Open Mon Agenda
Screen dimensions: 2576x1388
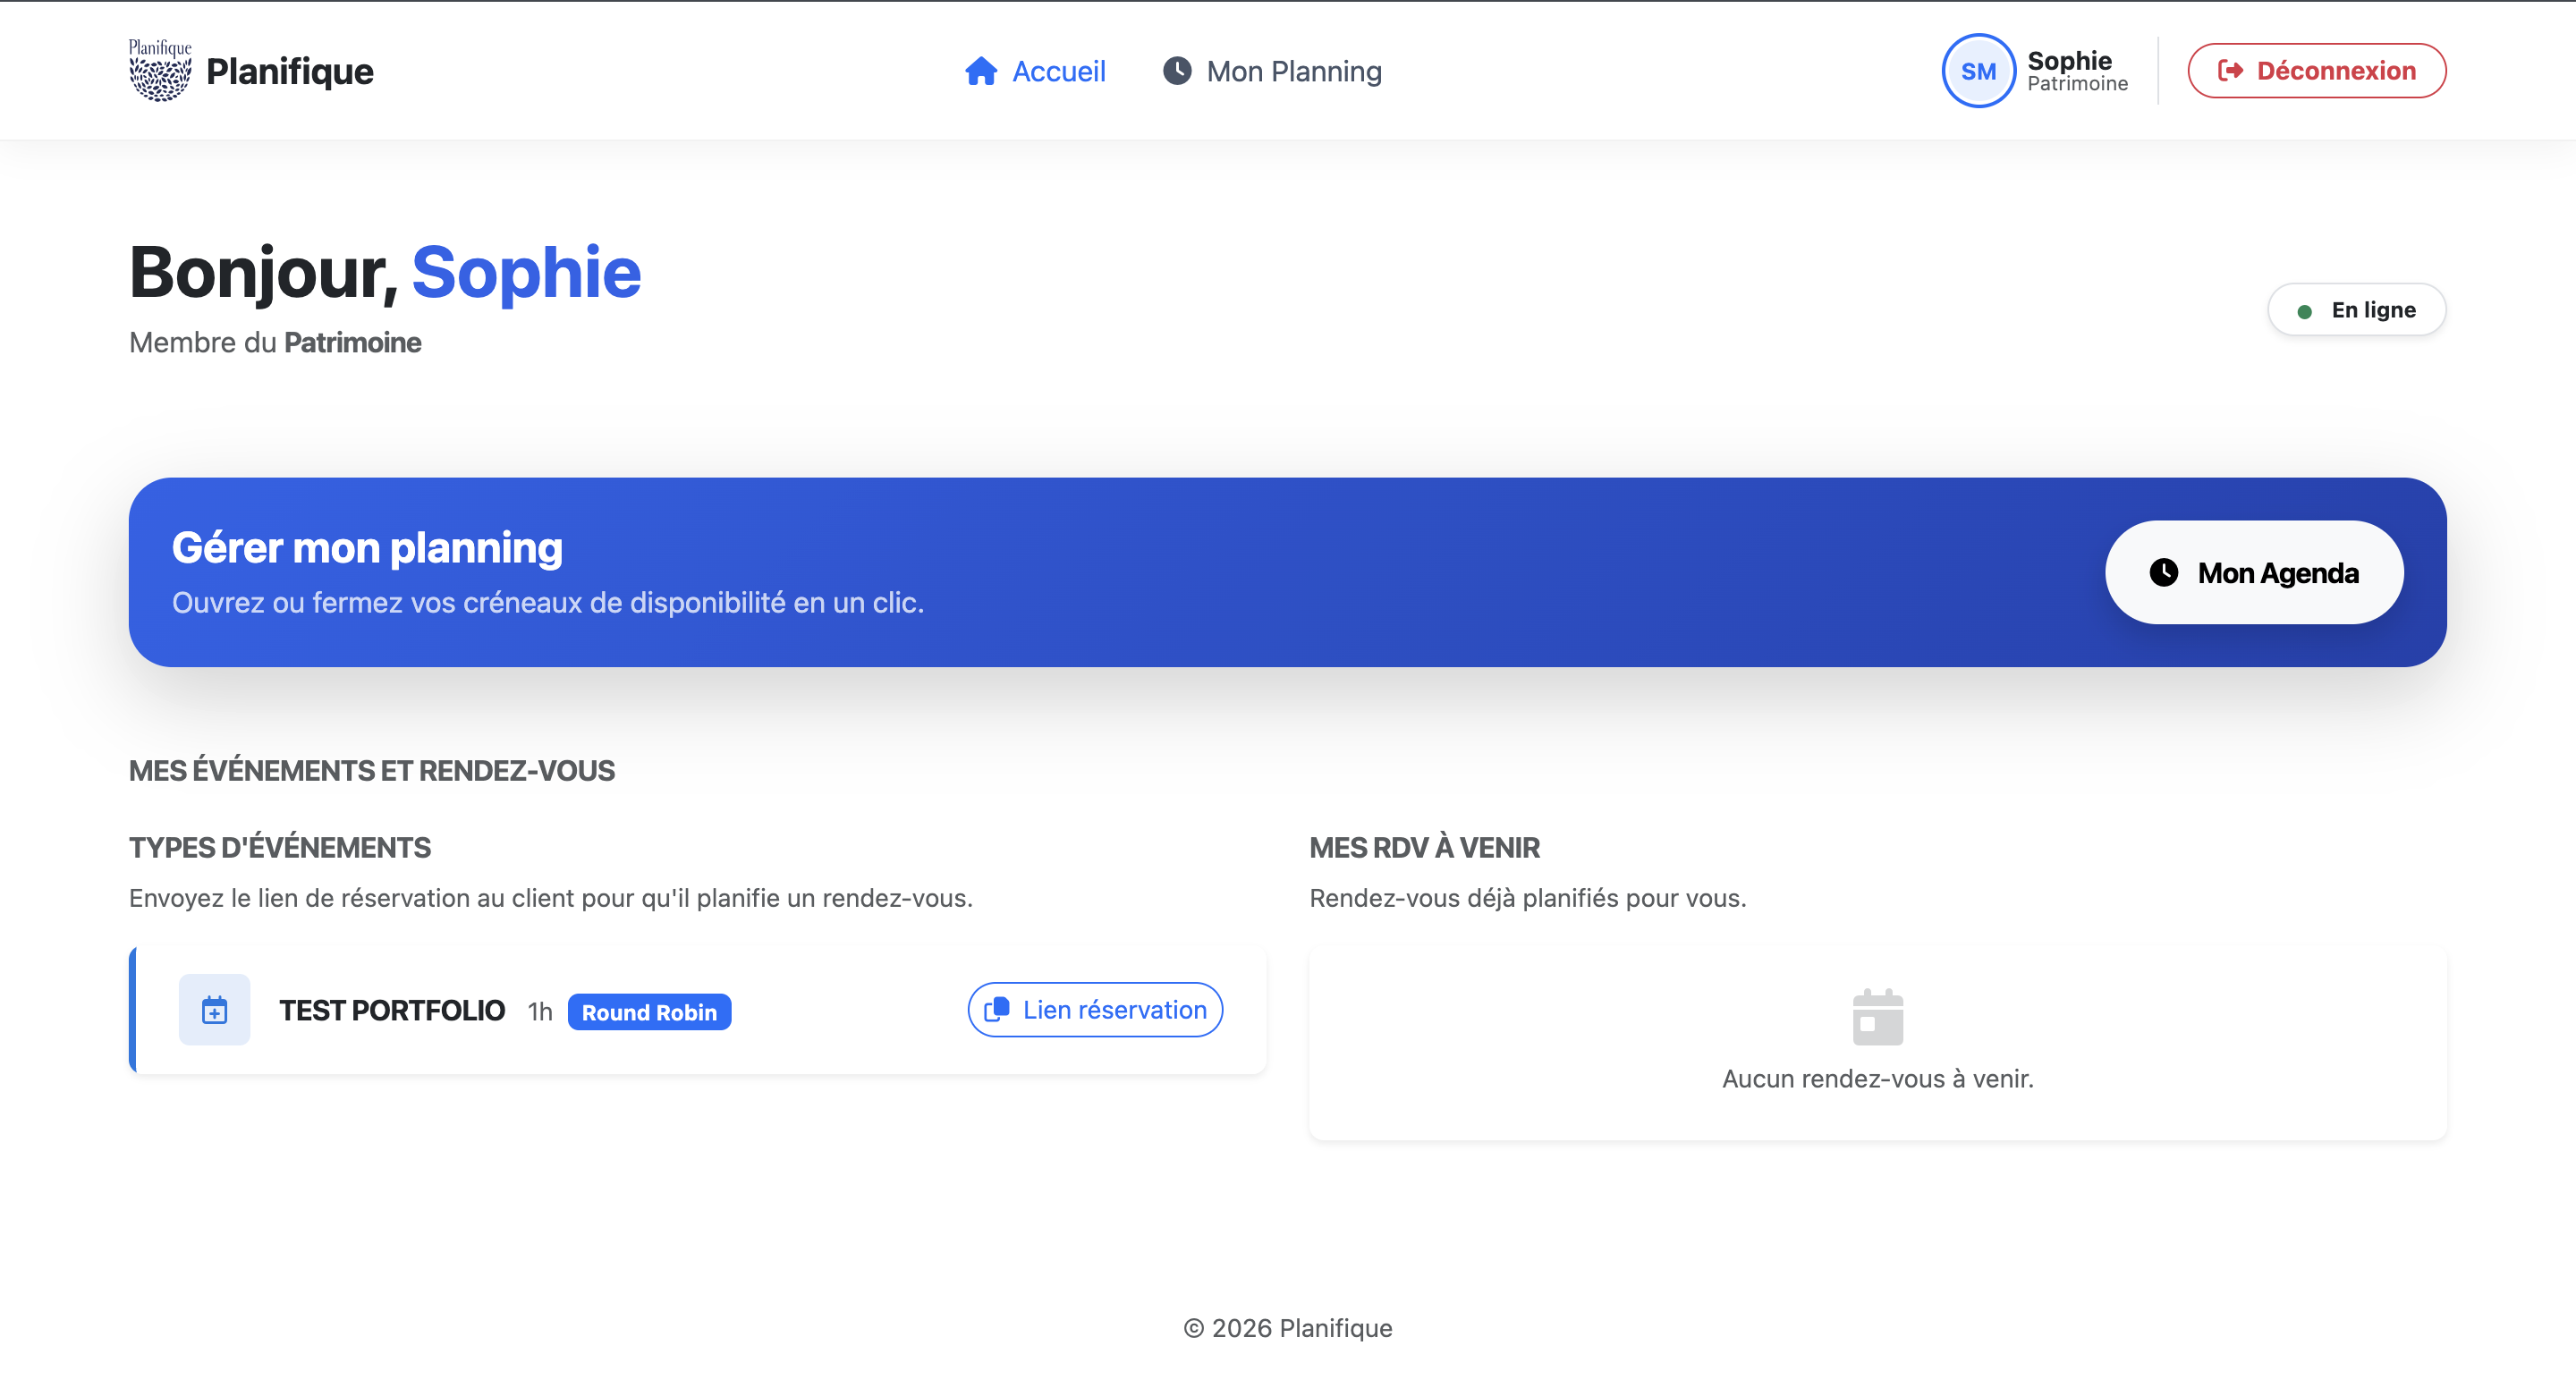point(2254,572)
